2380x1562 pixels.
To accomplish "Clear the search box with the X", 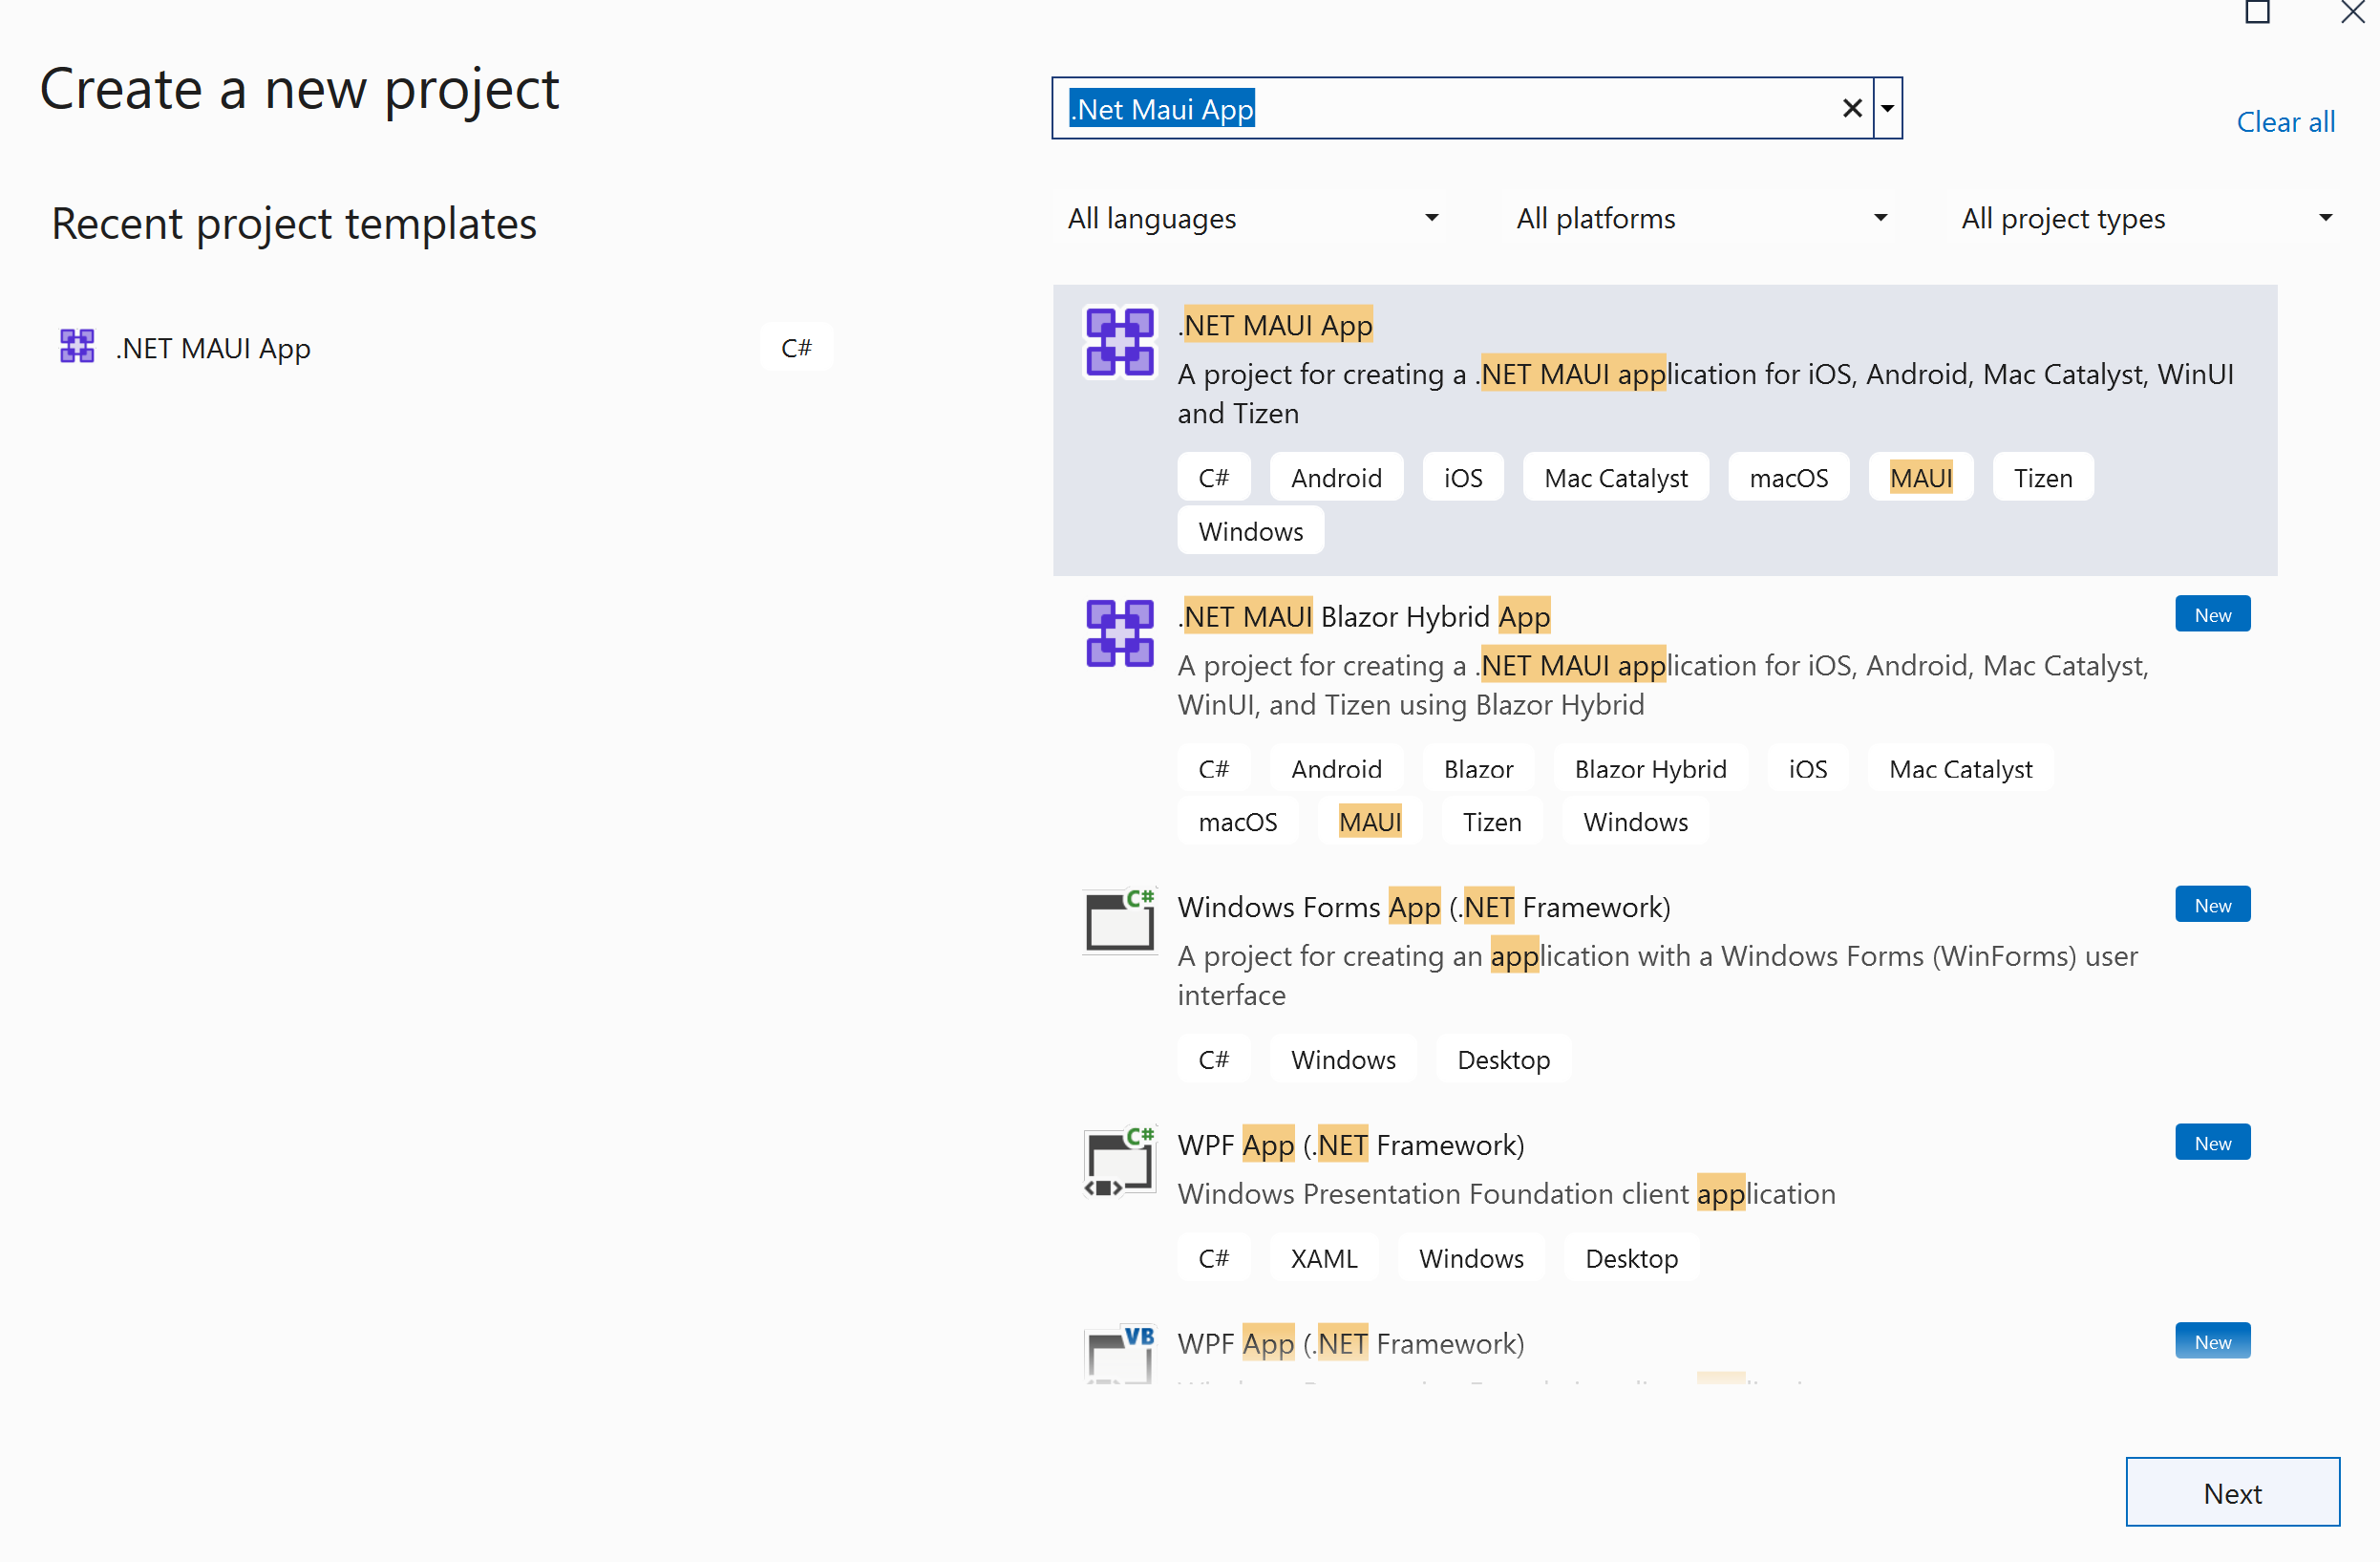I will [1852, 108].
